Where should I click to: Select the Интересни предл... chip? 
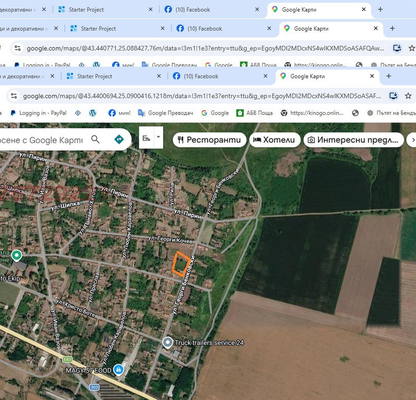[x=353, y=140]
